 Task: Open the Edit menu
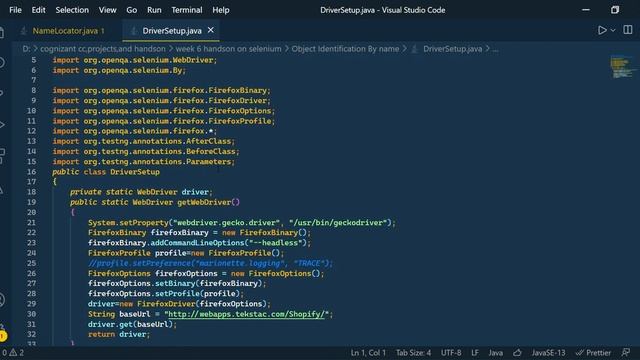(38, 10)
